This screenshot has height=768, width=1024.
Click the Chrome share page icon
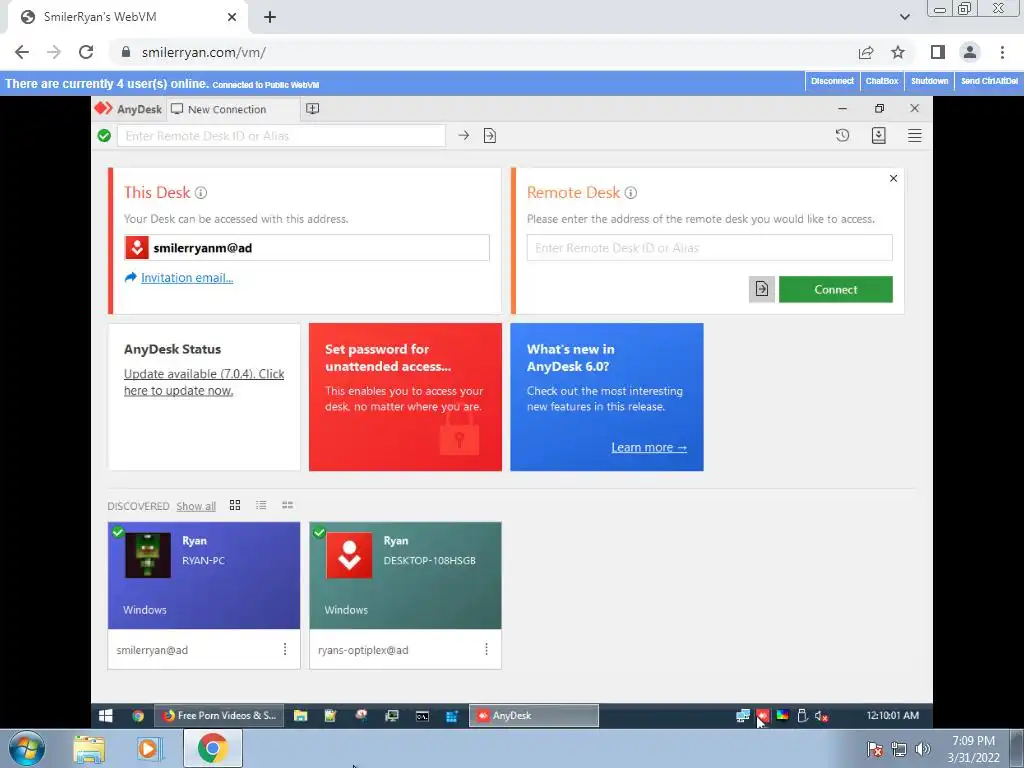pyautogui.click(x=866, y=52)
